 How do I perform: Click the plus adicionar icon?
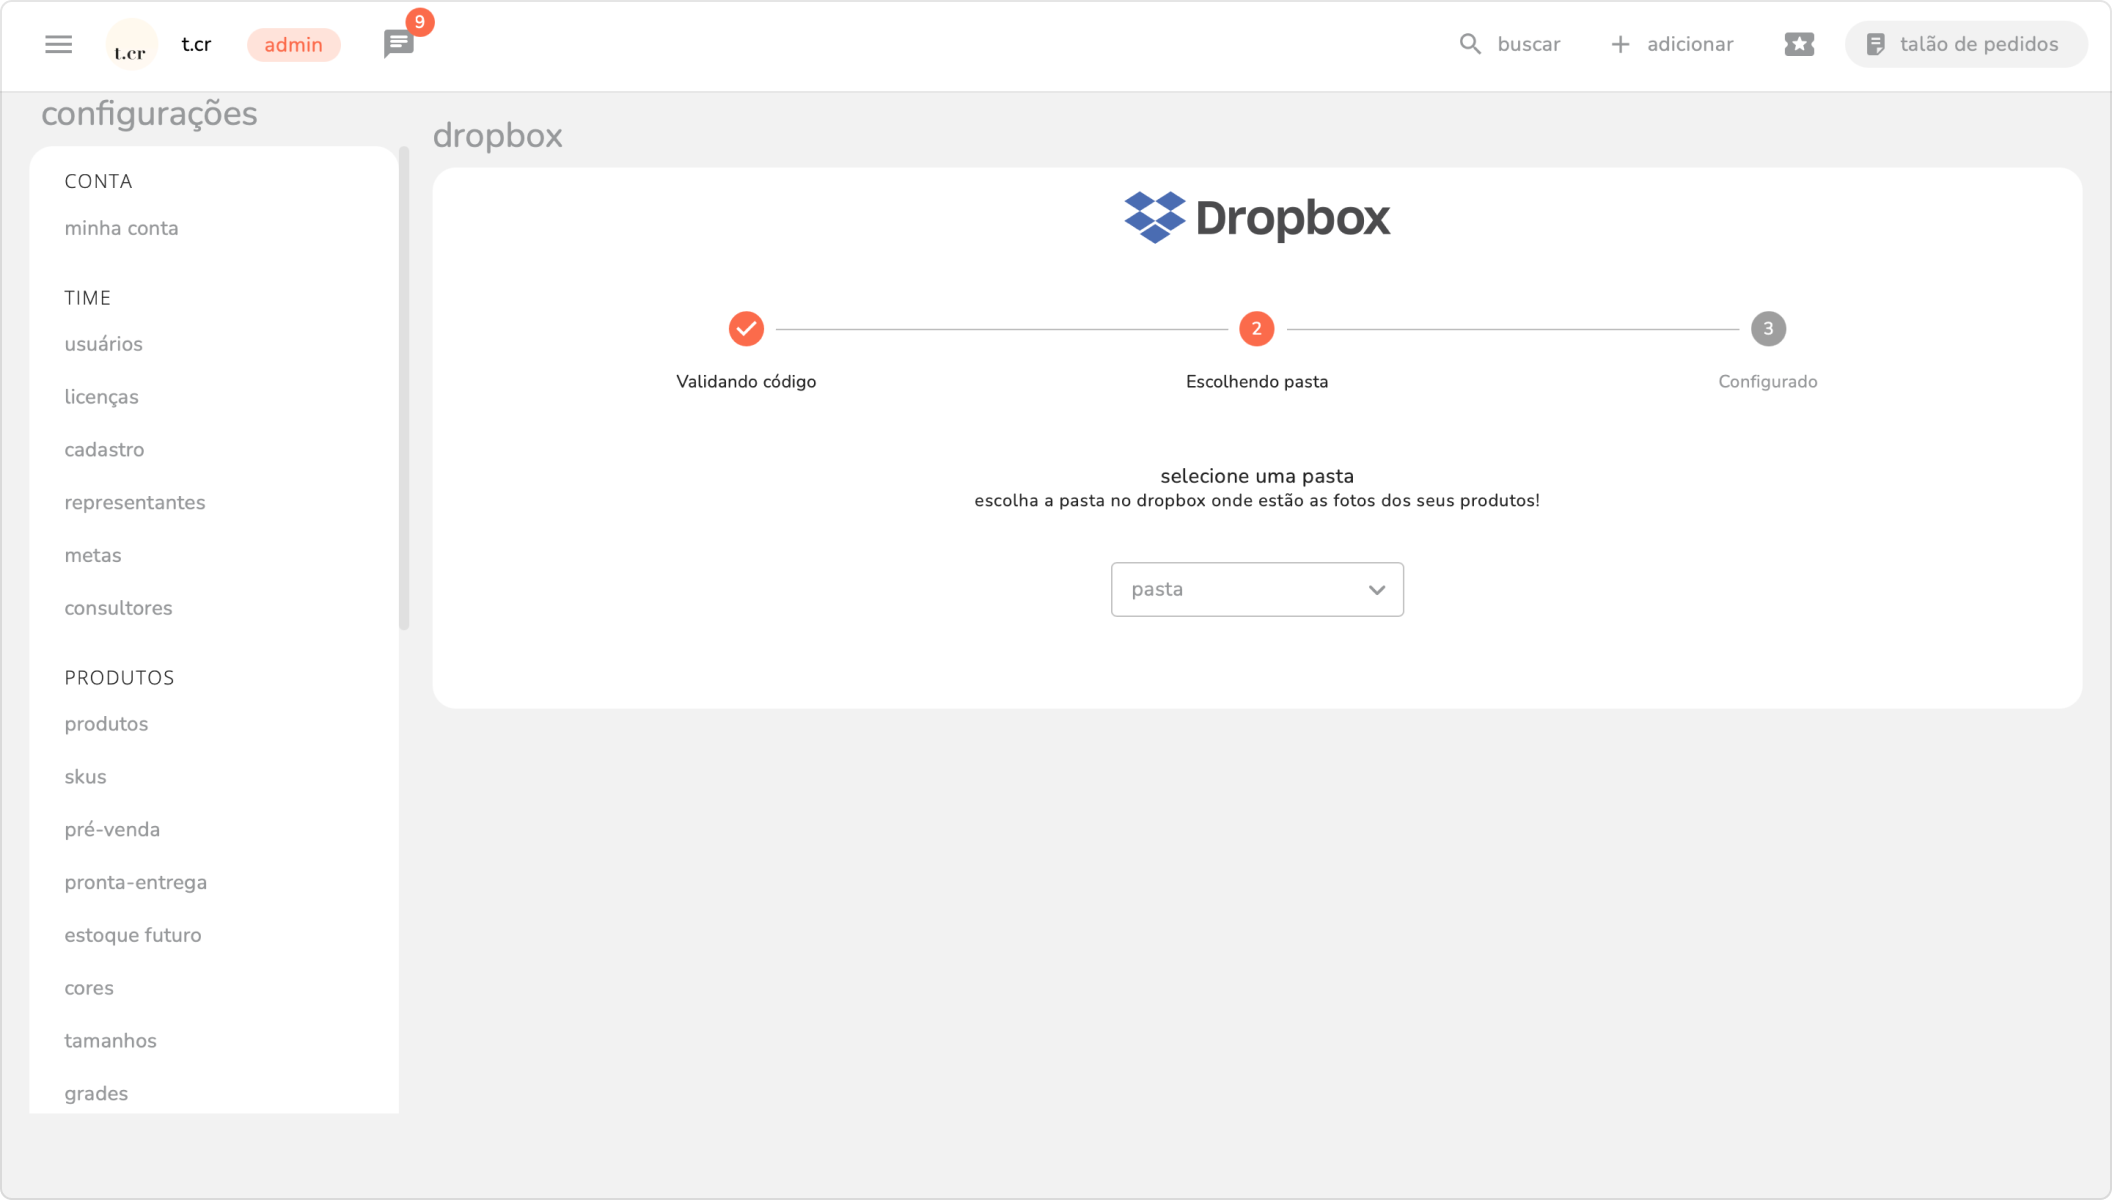coord(1620,44)
